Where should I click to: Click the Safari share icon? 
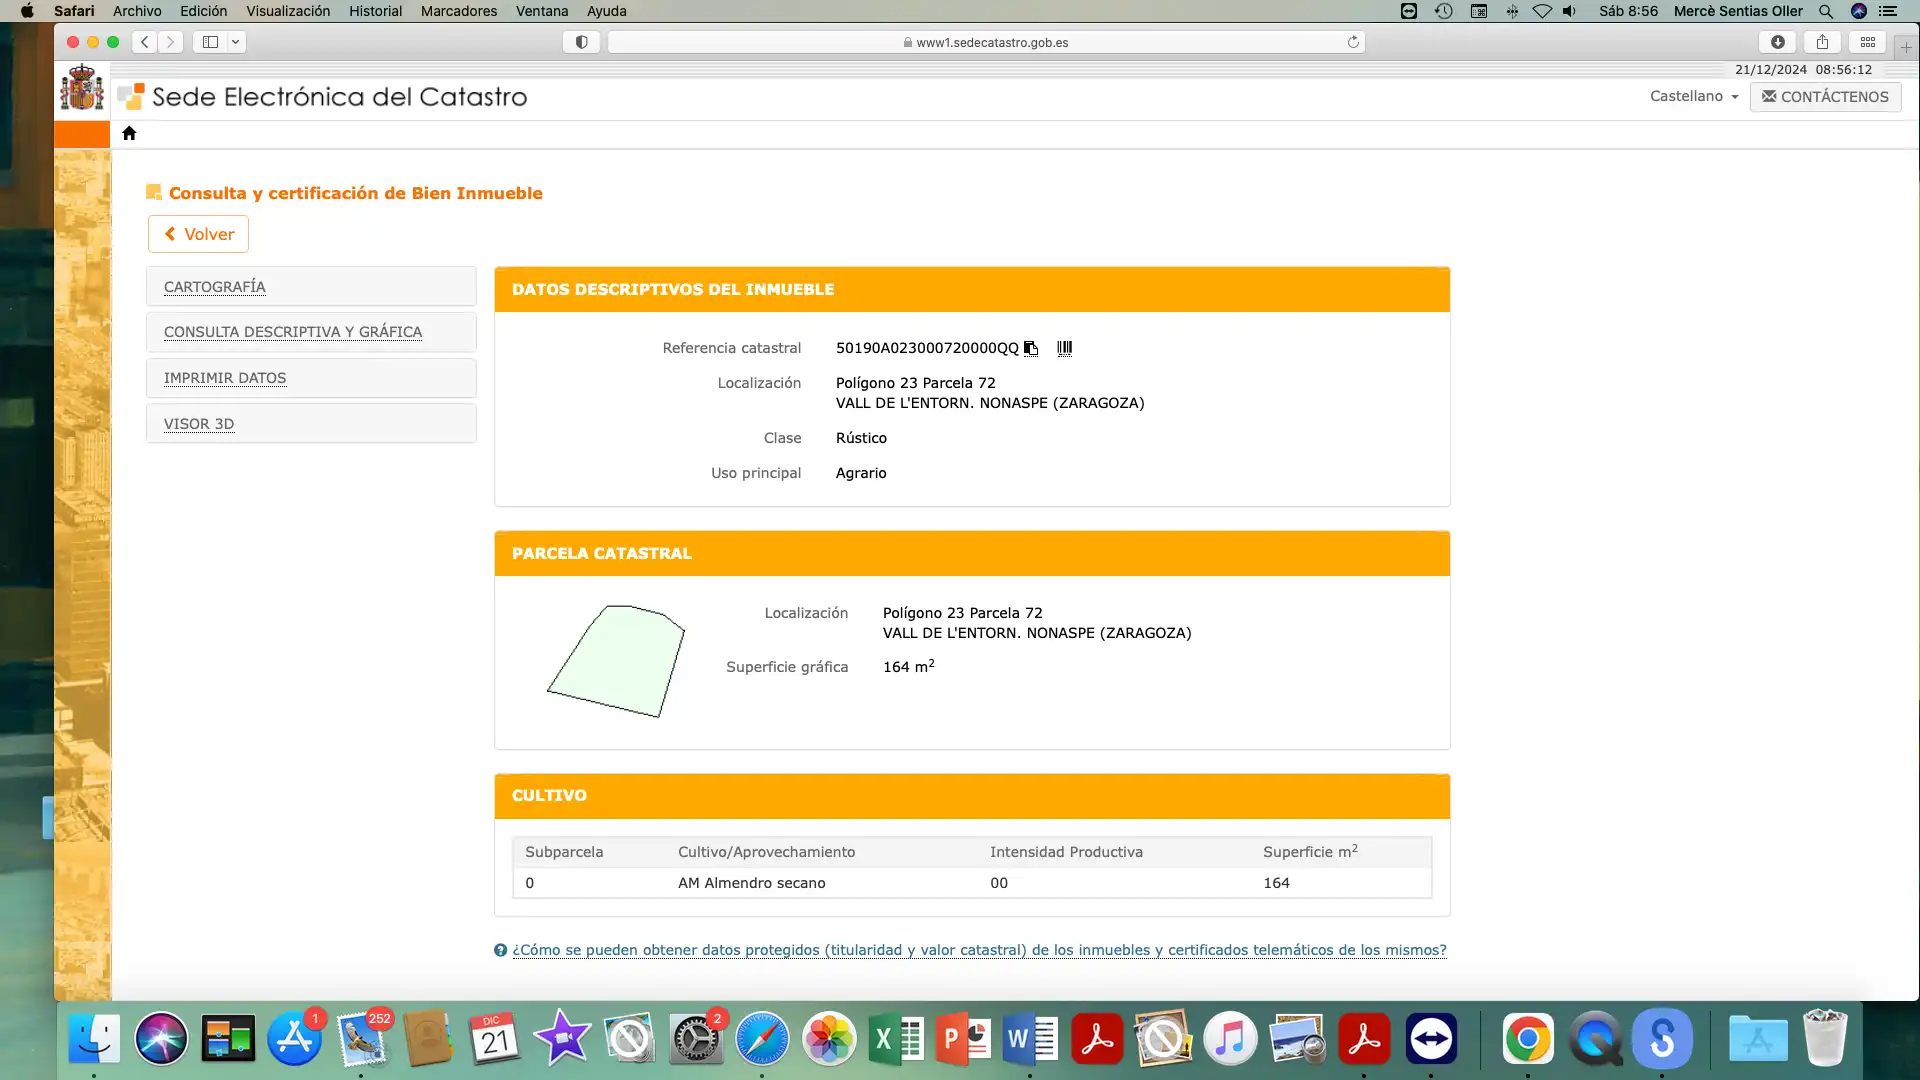(1822, 42)
